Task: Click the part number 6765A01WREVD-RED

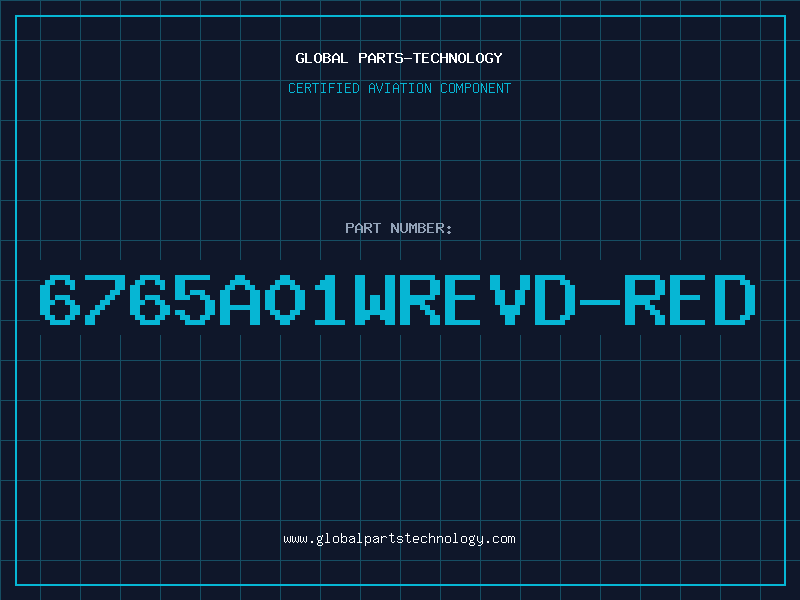Action: tap(398, 299)
